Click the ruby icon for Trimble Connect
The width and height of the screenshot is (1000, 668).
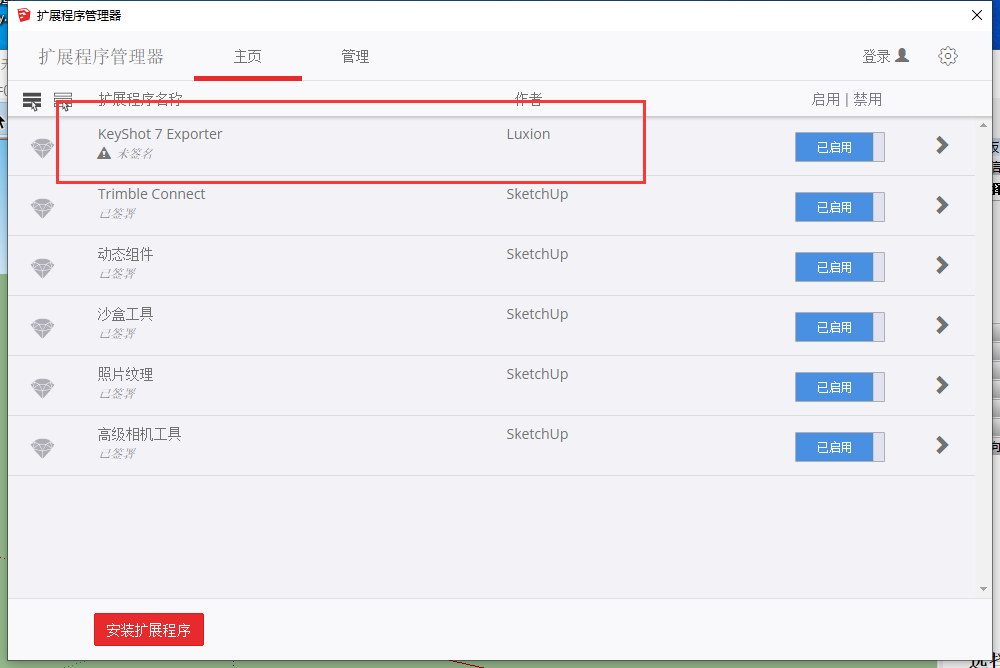coord(43,208)
